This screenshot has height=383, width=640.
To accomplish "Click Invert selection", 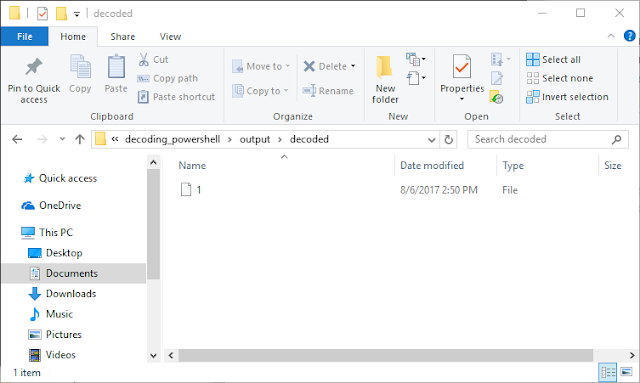I will coord(567,97).
